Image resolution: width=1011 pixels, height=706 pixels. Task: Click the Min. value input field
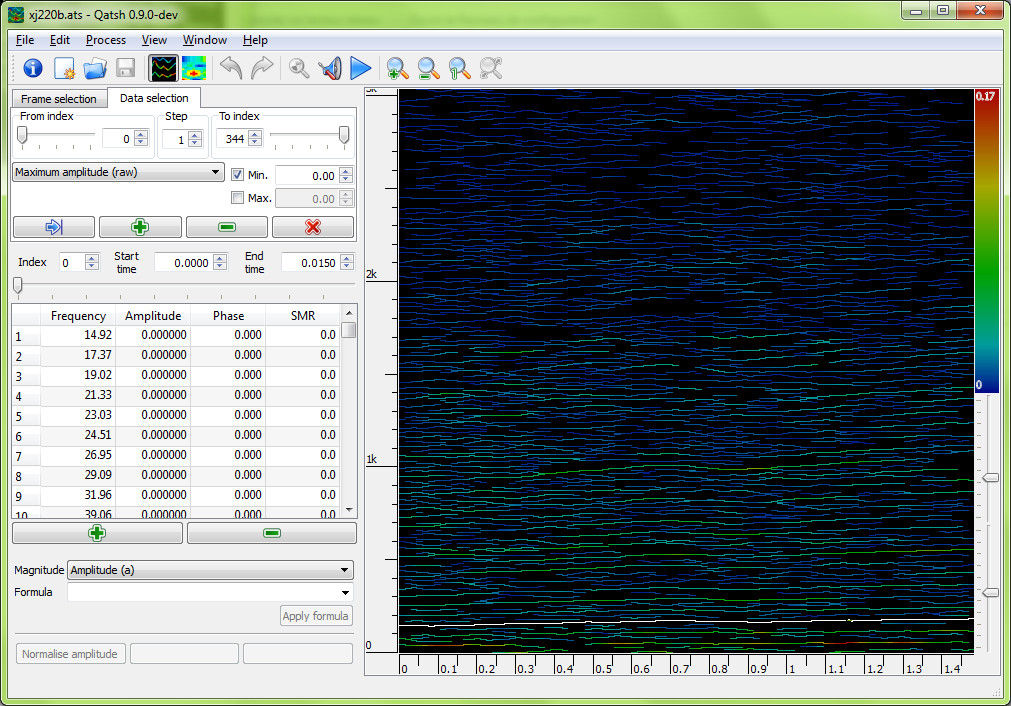tap(308, 175)
